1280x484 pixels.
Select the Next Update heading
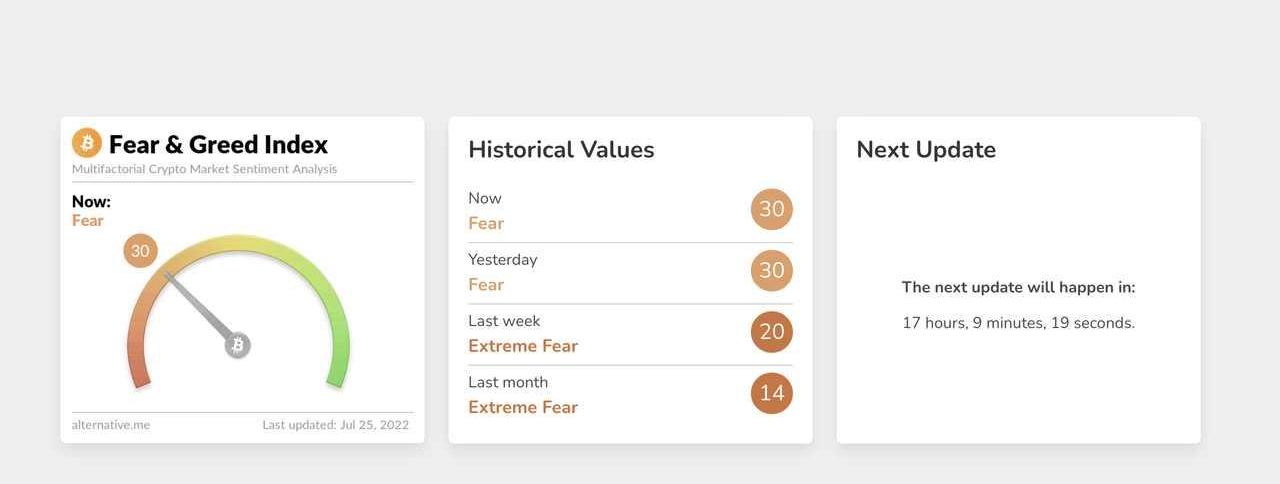[926, 150]
